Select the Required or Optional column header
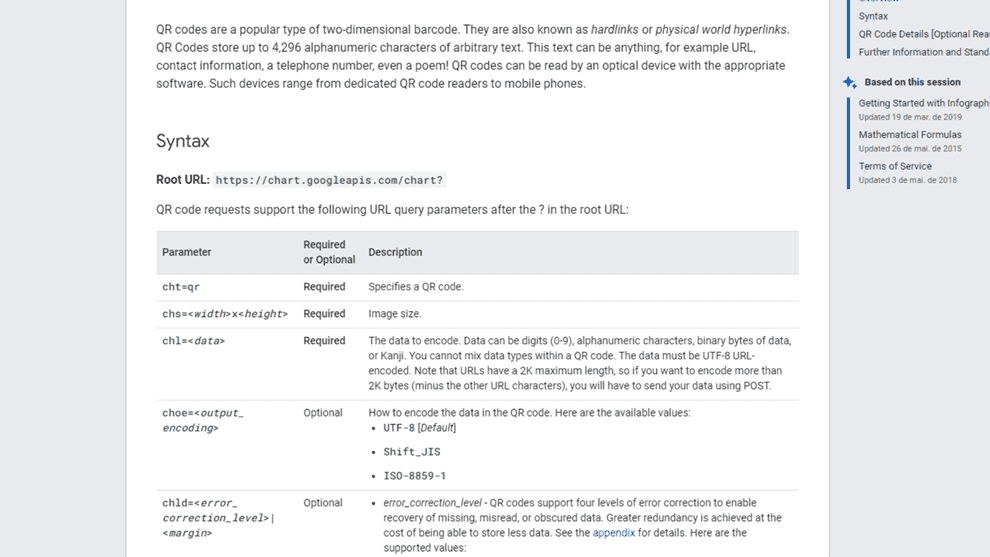 (x=329, y=252)
